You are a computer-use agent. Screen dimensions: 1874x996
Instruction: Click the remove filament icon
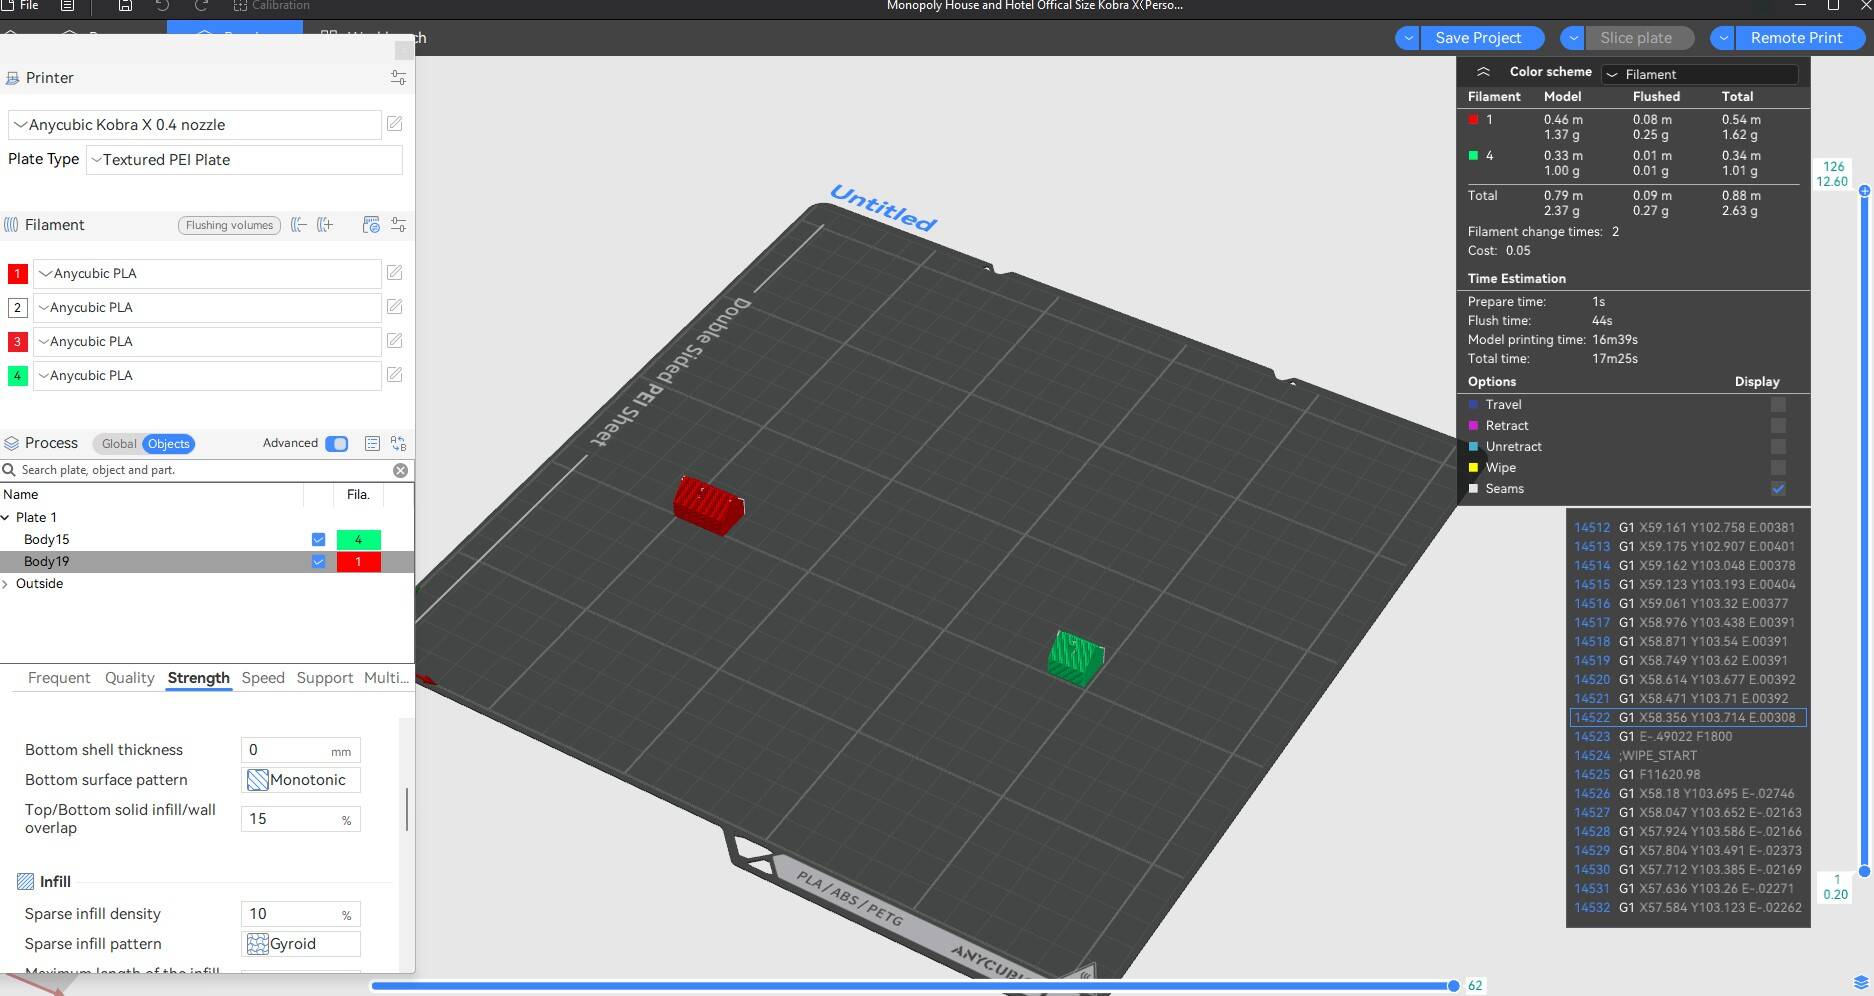click(x=298, y=225)
